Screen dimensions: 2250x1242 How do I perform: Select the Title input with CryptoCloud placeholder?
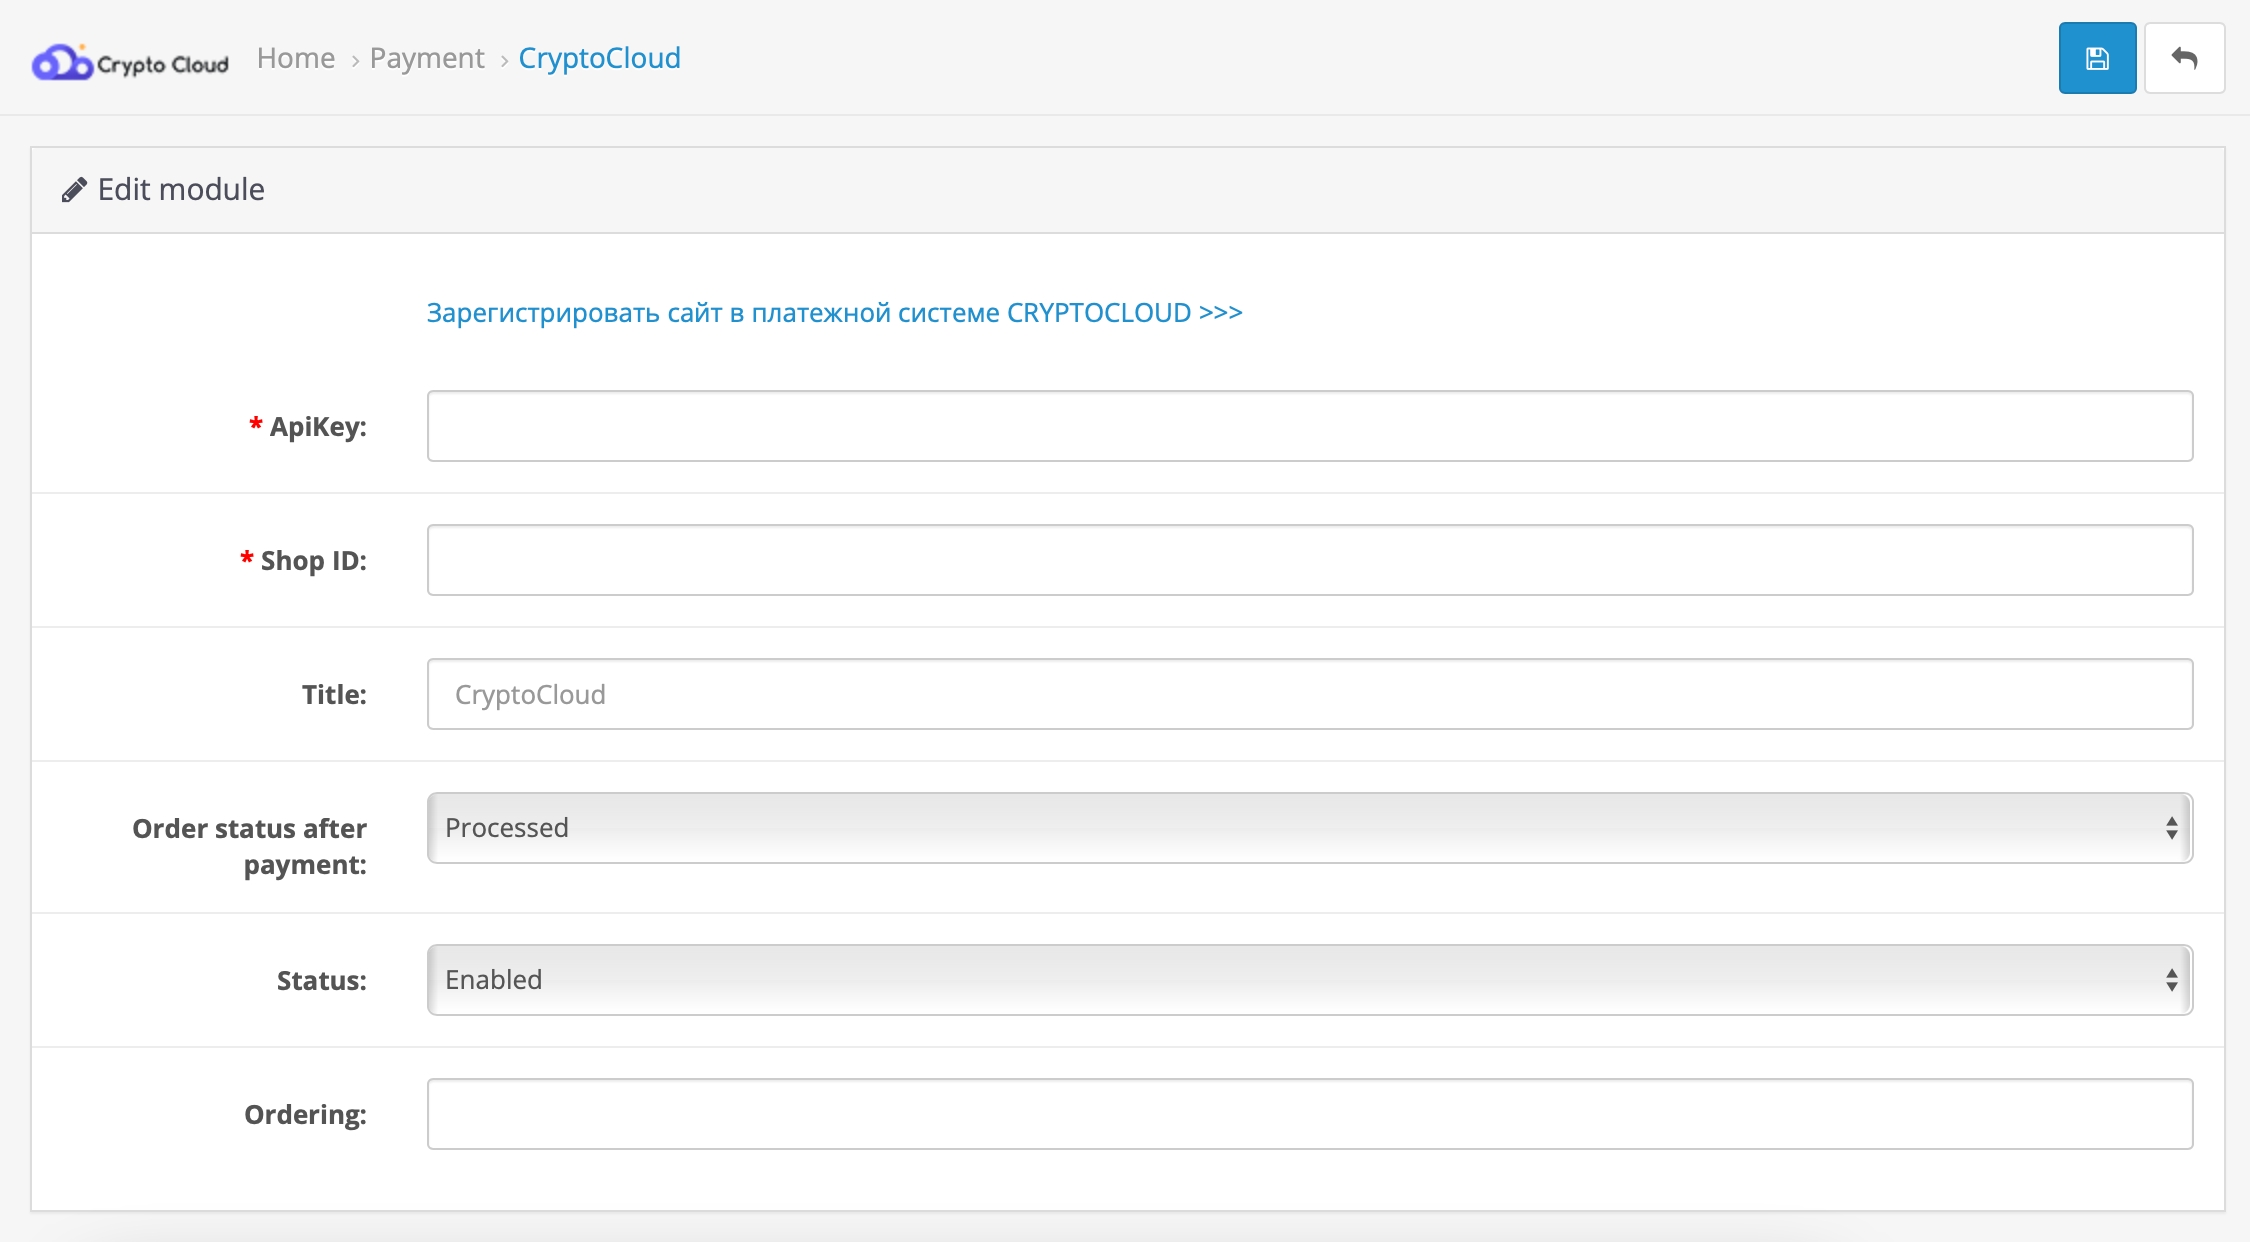click(x=1309, y=694)
